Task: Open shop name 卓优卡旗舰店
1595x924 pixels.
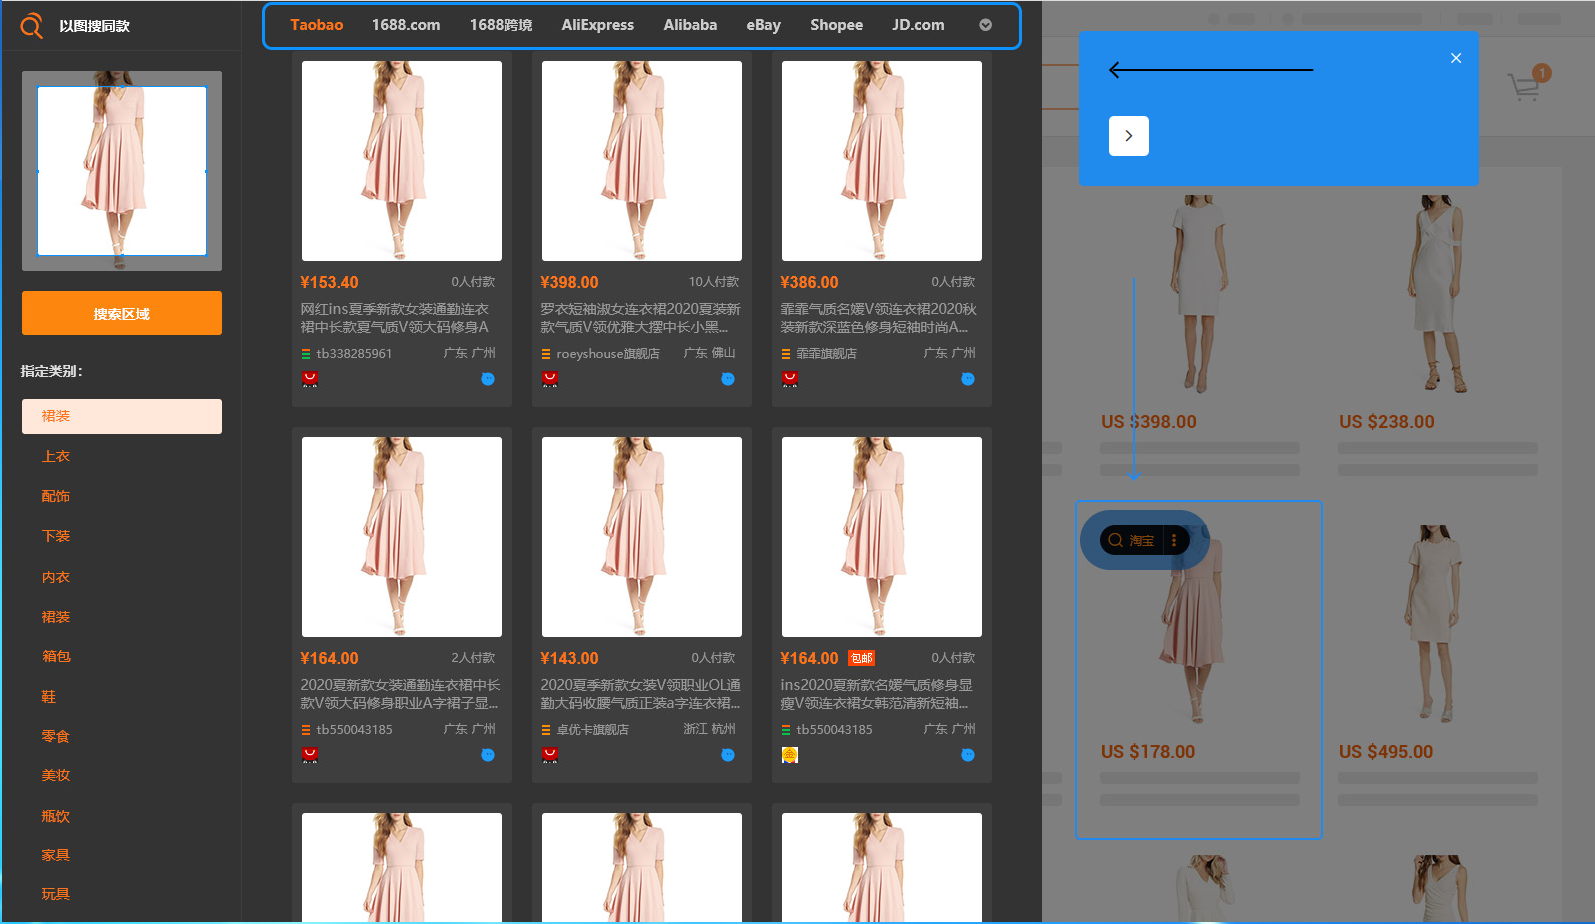Action: [593, 730]
